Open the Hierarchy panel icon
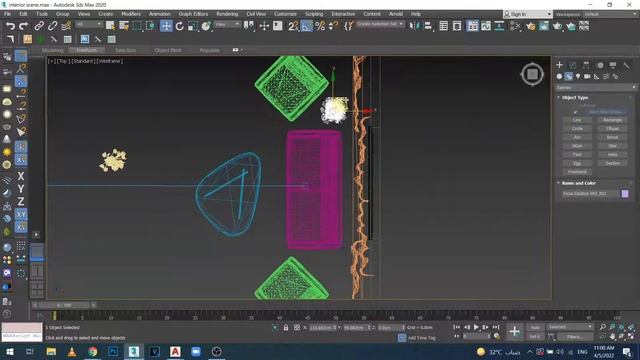The image size is (640, 360). pyautogui.click(x=586, y=65)
